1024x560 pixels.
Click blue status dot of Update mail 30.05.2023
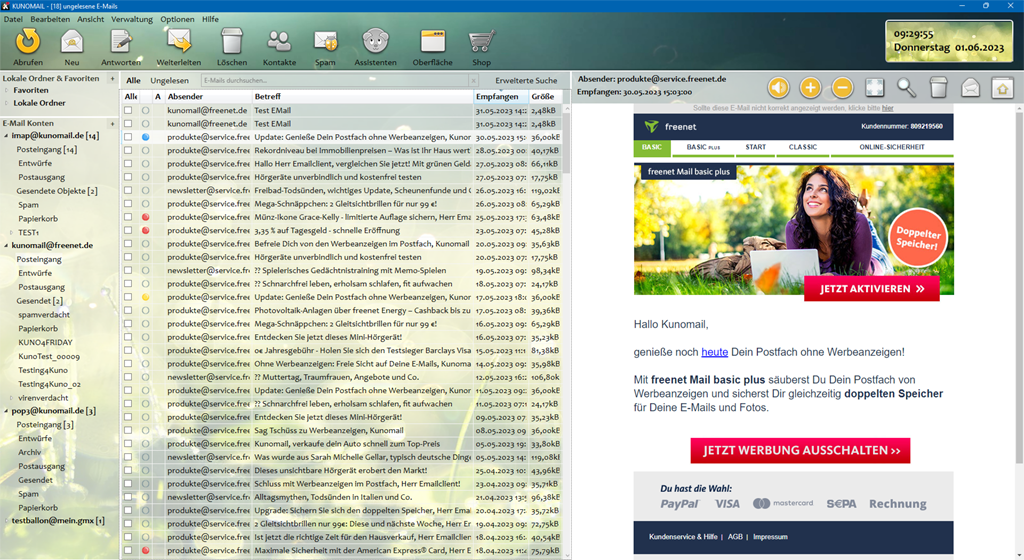click(146, 137)
